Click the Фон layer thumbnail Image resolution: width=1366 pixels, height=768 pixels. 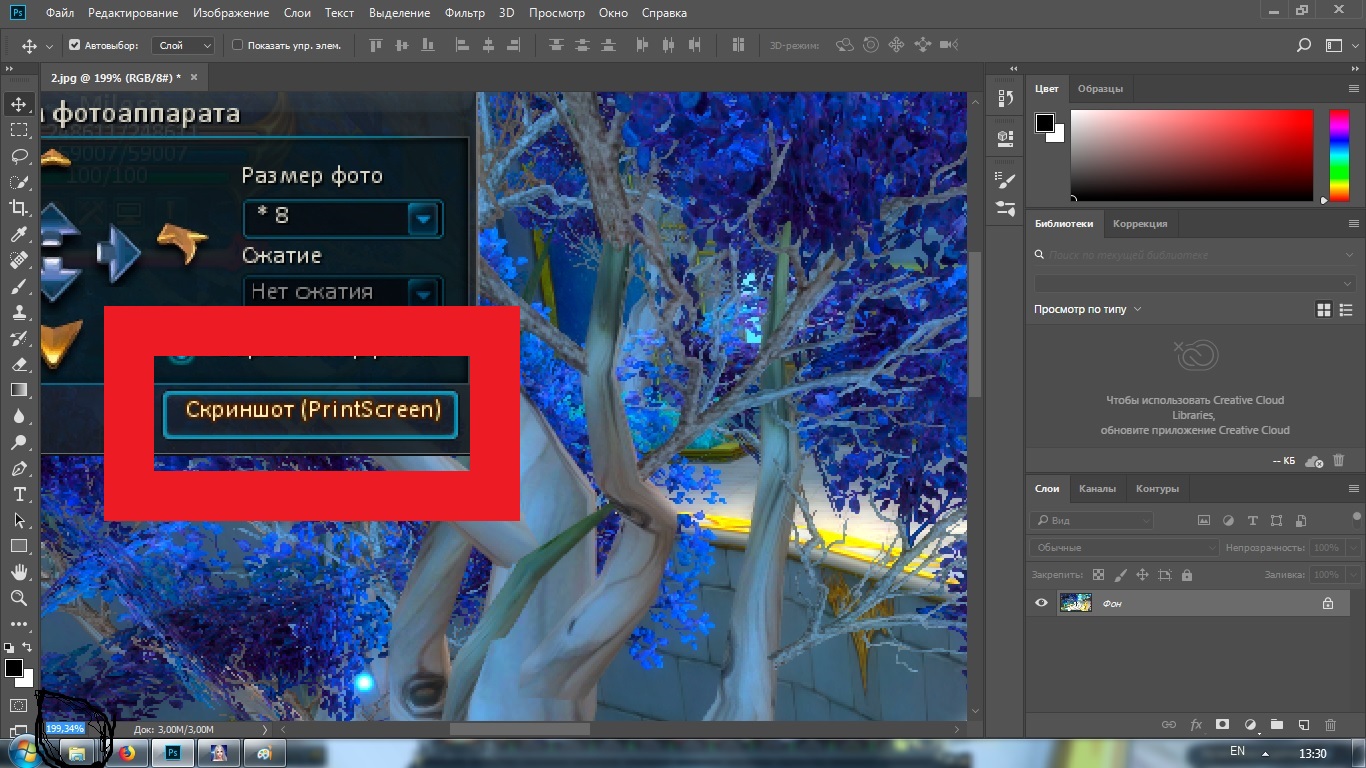[x=1075, y=603]
